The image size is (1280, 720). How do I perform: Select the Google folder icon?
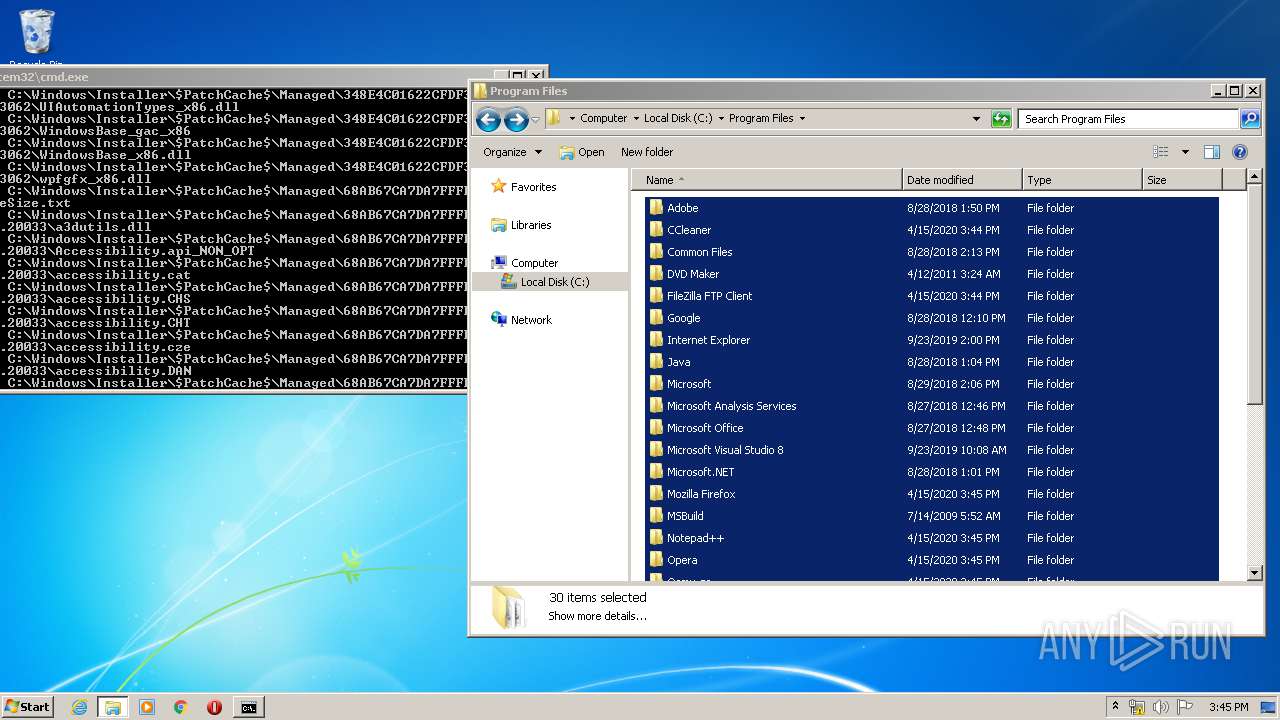click(656, 318)
